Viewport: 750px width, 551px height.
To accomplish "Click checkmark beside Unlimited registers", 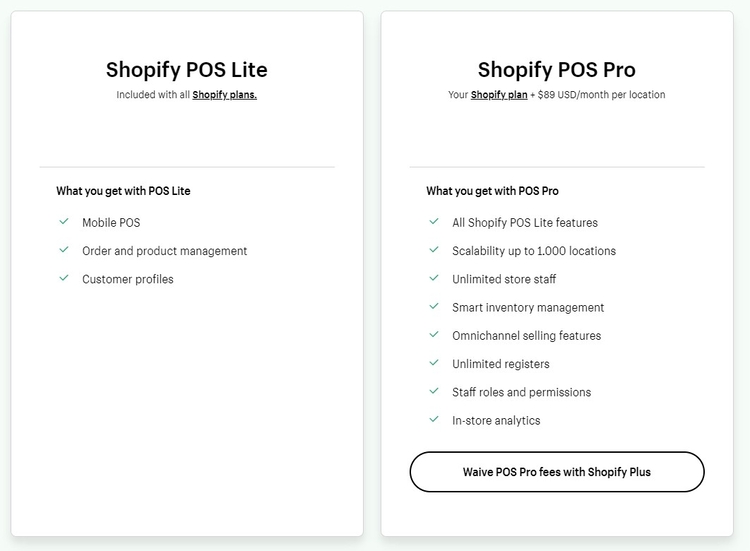I will [434, 363].
